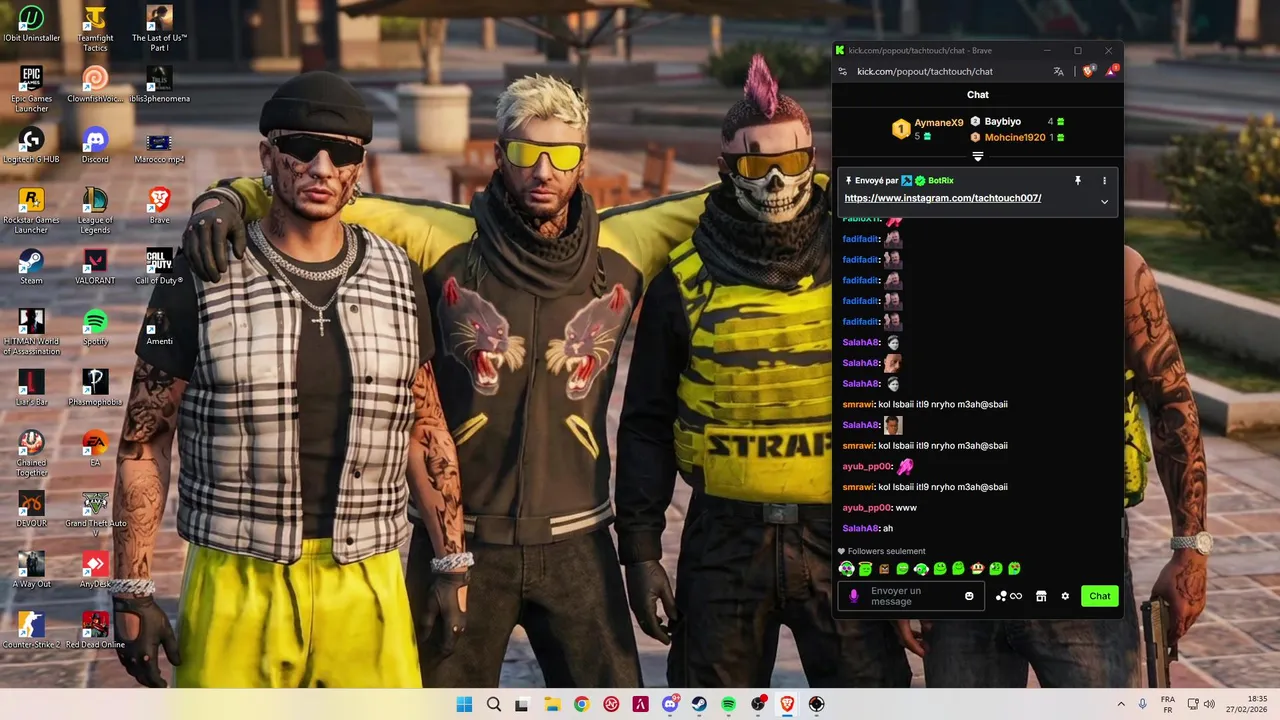Click Red Dead Online desktop icon
Viewport: 1280px width, 720px height.
tap(95, 631)
